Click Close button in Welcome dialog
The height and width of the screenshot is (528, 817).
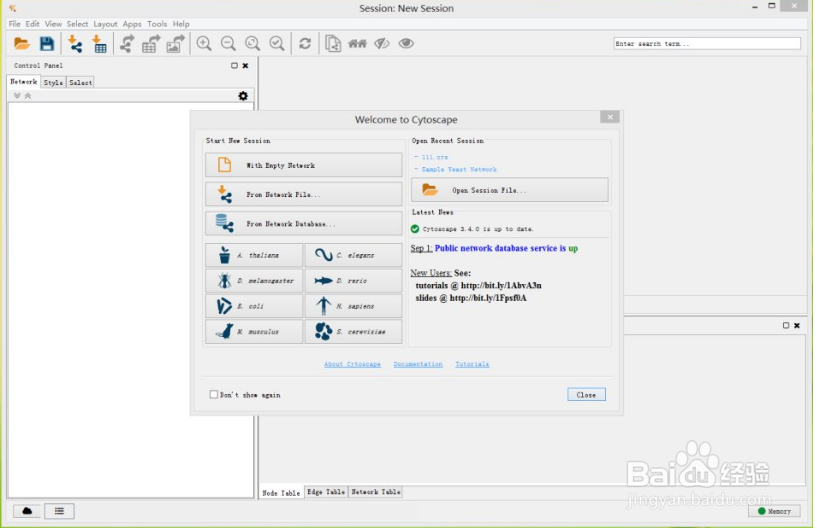point(586,395)
